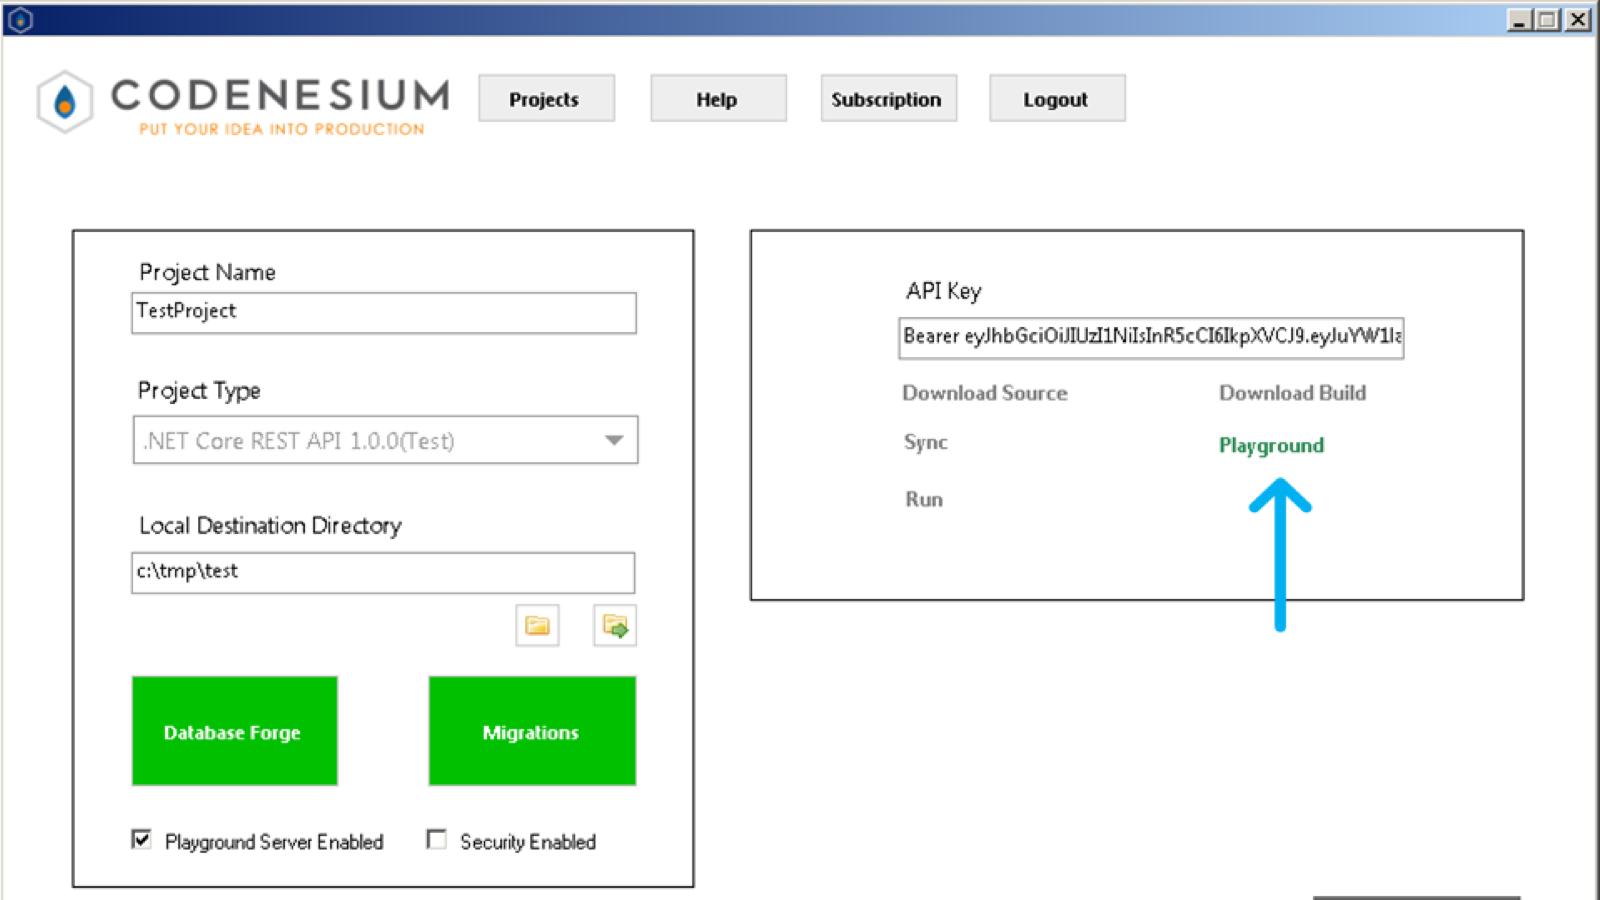
Task: Disable the Playground Server Enabled checkbox
Action: pyautogui.click(x=141, y=839)
